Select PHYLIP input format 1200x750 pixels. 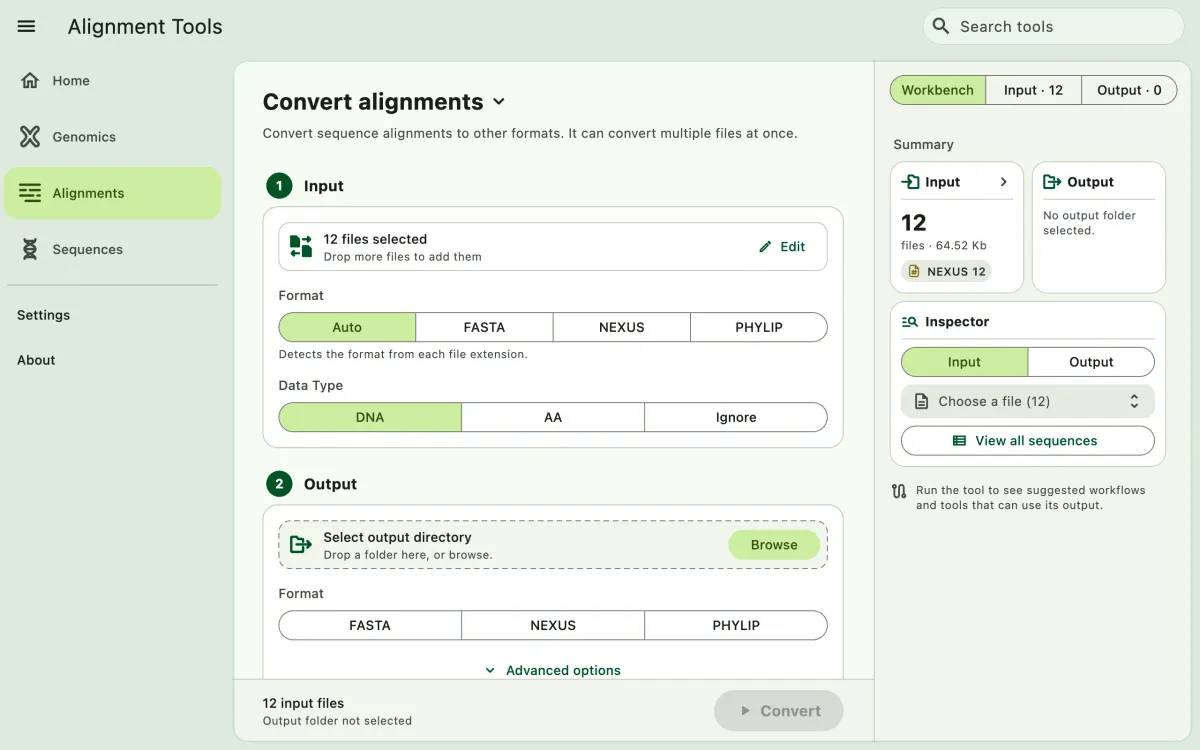coord(759,327)
